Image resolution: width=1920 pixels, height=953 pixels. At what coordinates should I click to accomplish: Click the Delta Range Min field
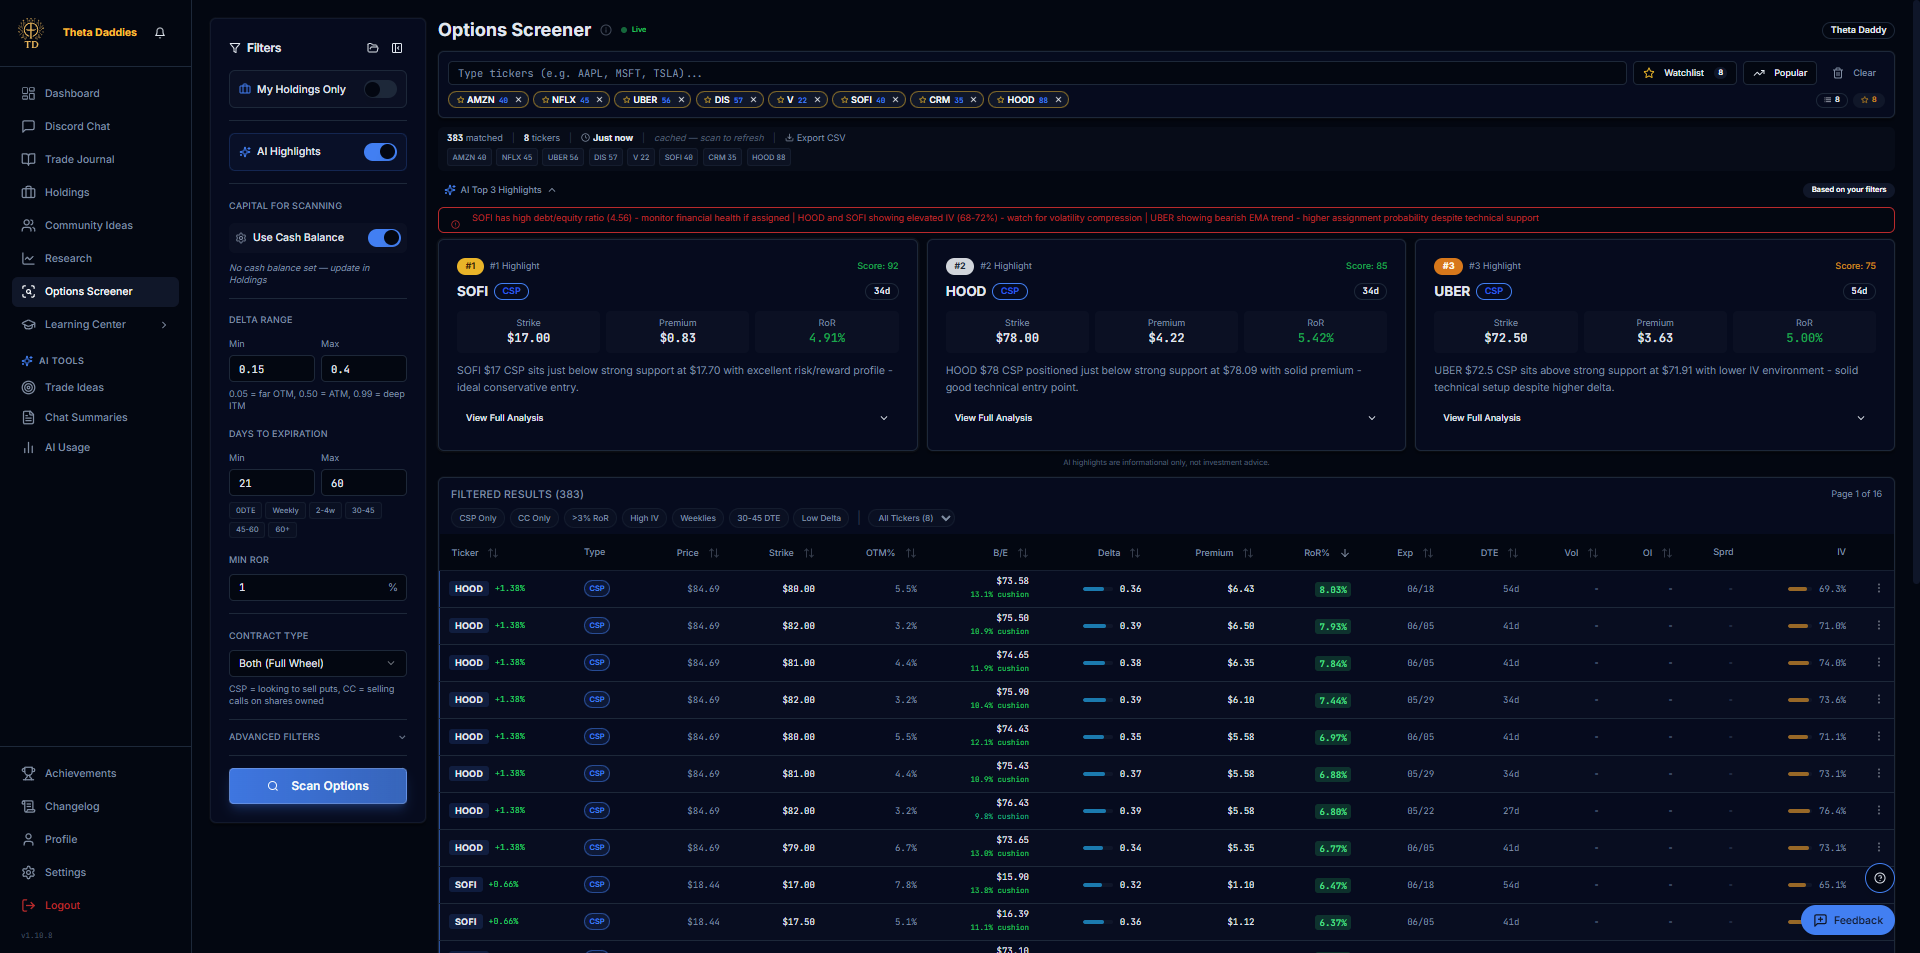pyautogui.click(x=272, y=369)
